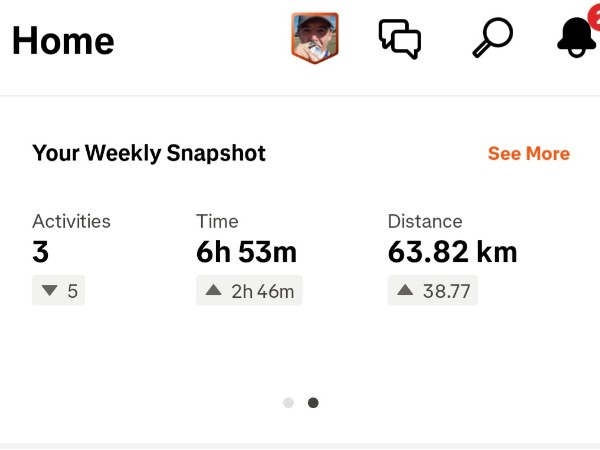Click the Activities stat label

pos(71,221)
